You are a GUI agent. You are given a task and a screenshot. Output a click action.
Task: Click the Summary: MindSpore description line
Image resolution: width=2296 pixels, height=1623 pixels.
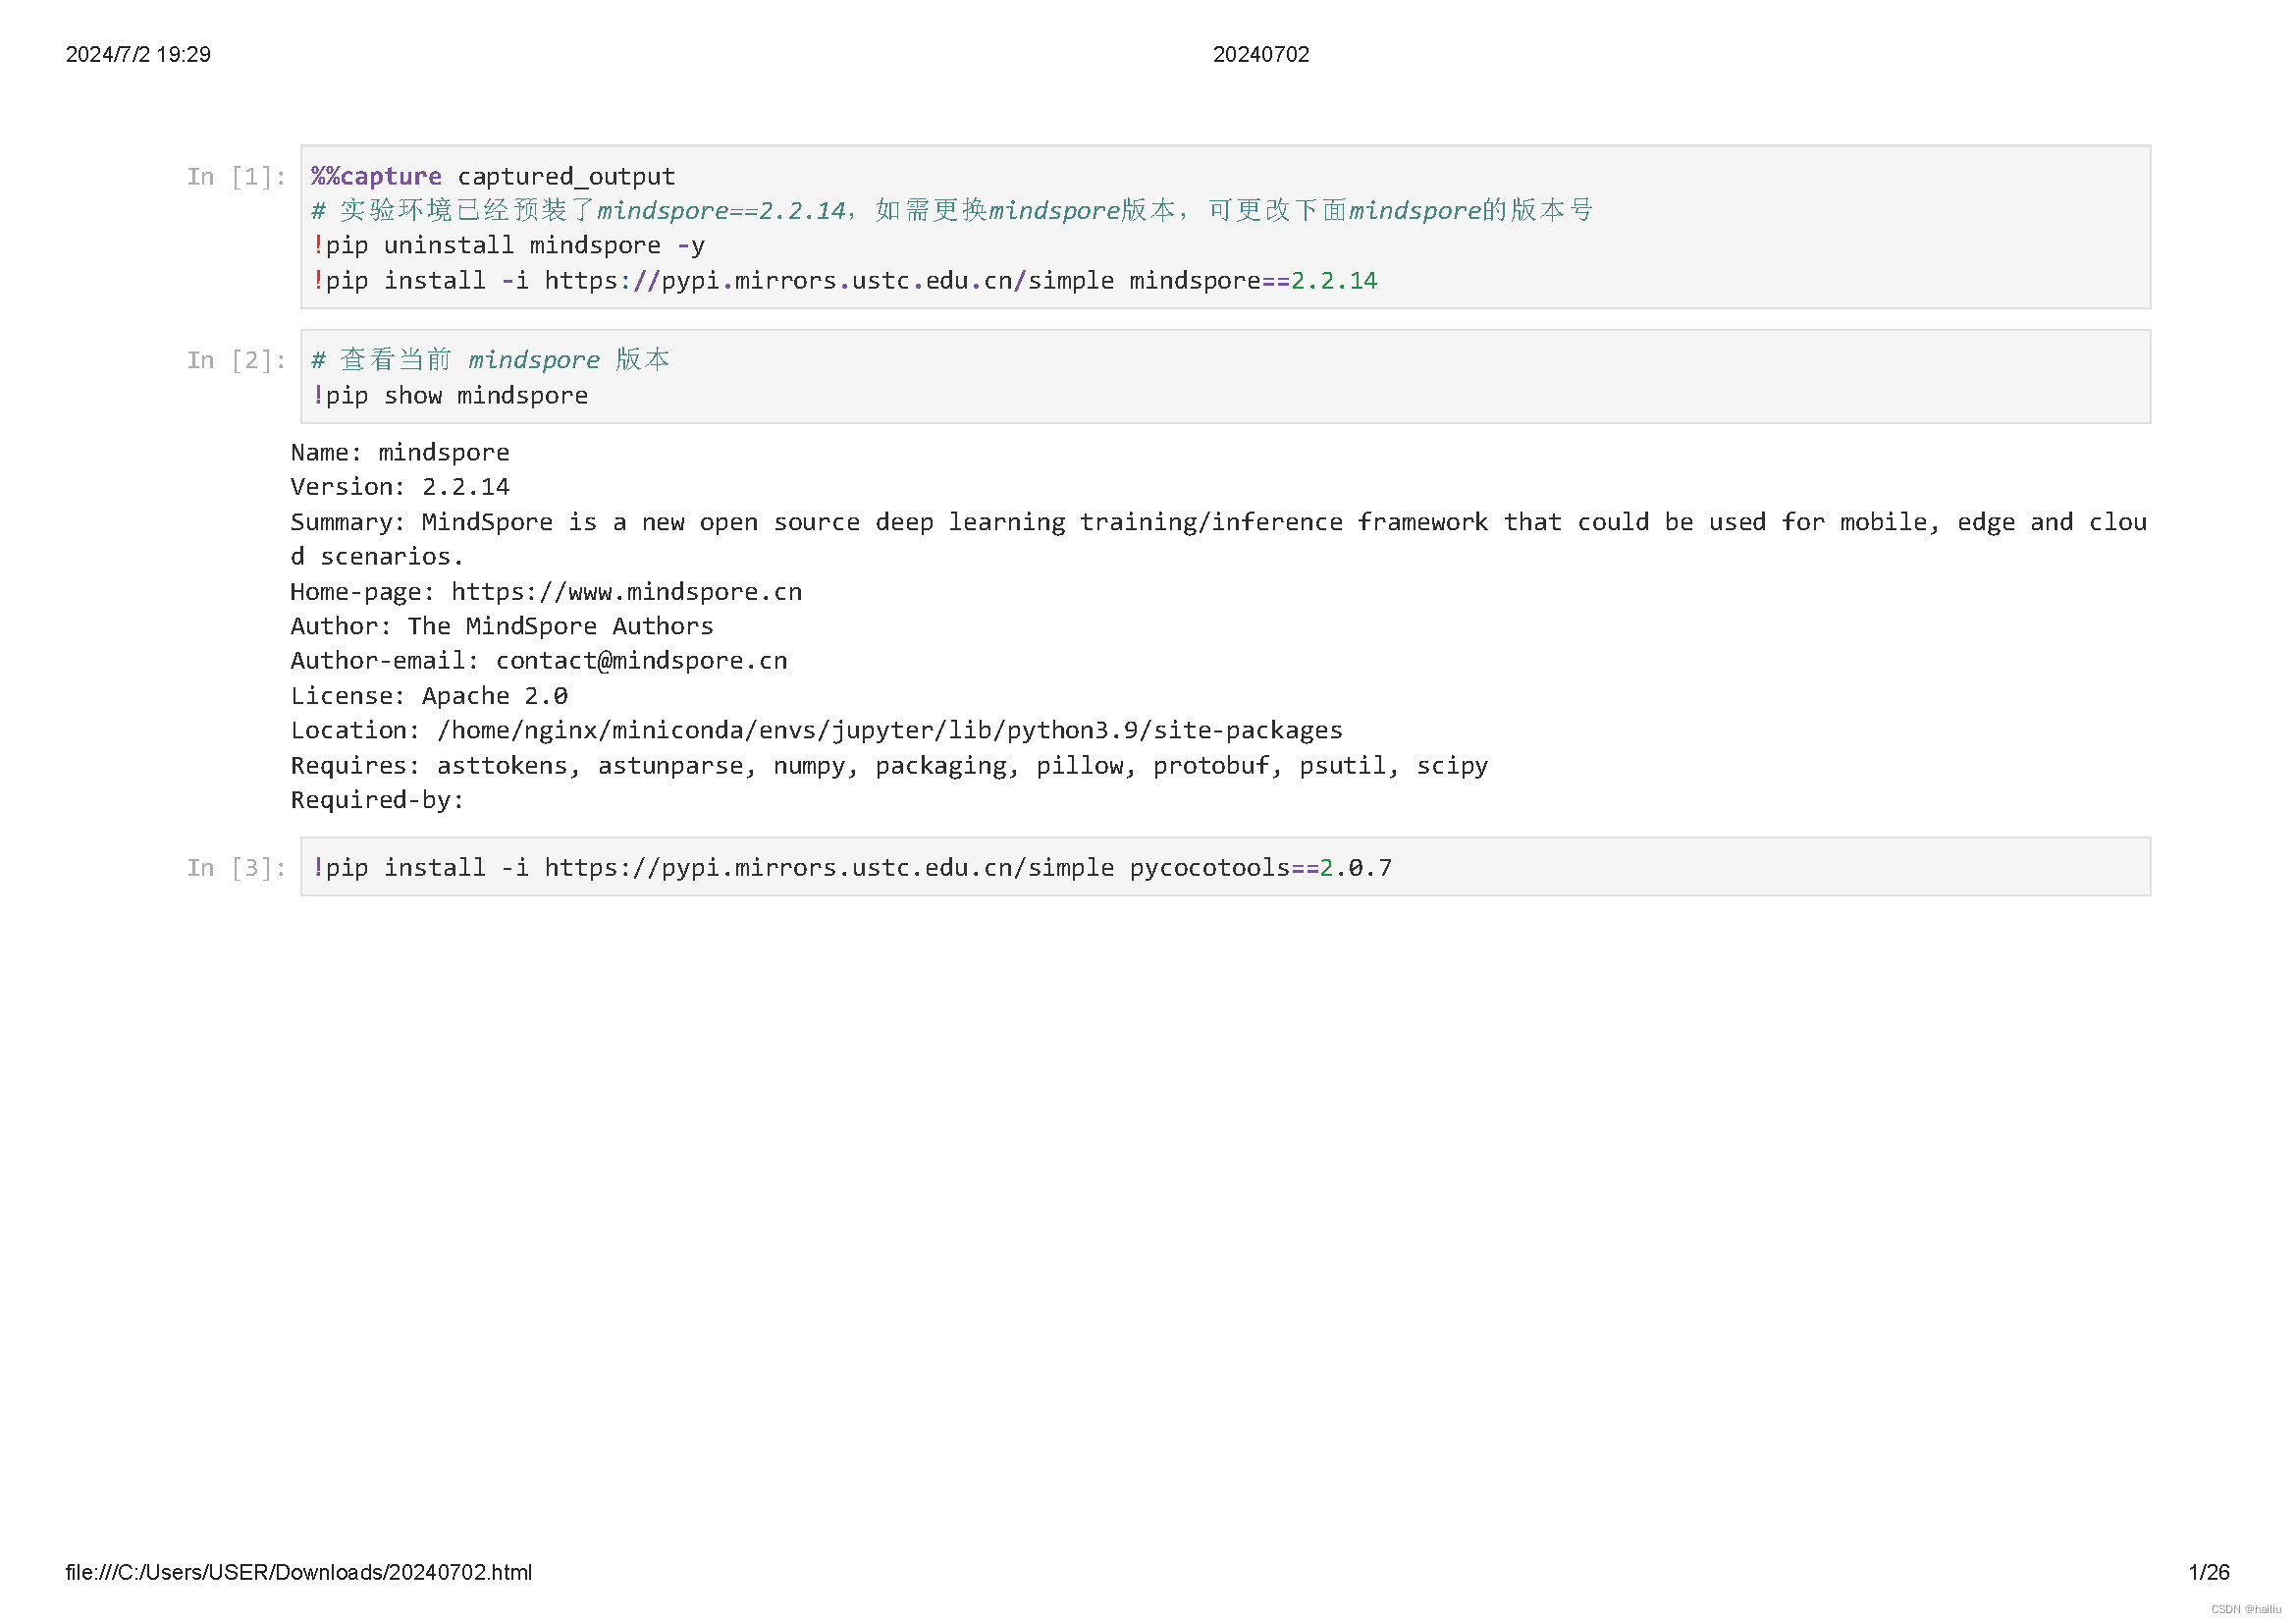point(1217,522)
